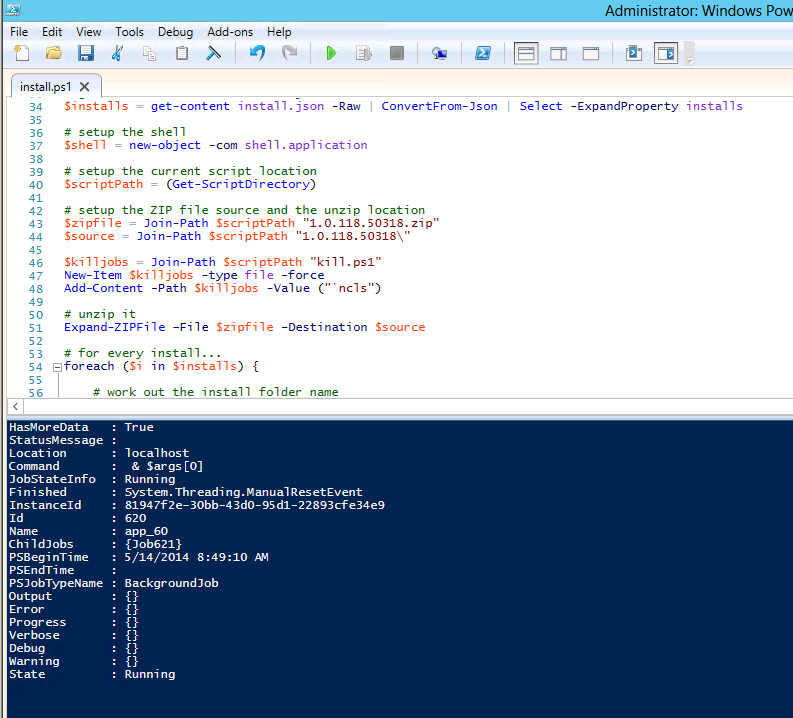
Task: Click InstanceId GUID value in console
Action: point(255,505)
